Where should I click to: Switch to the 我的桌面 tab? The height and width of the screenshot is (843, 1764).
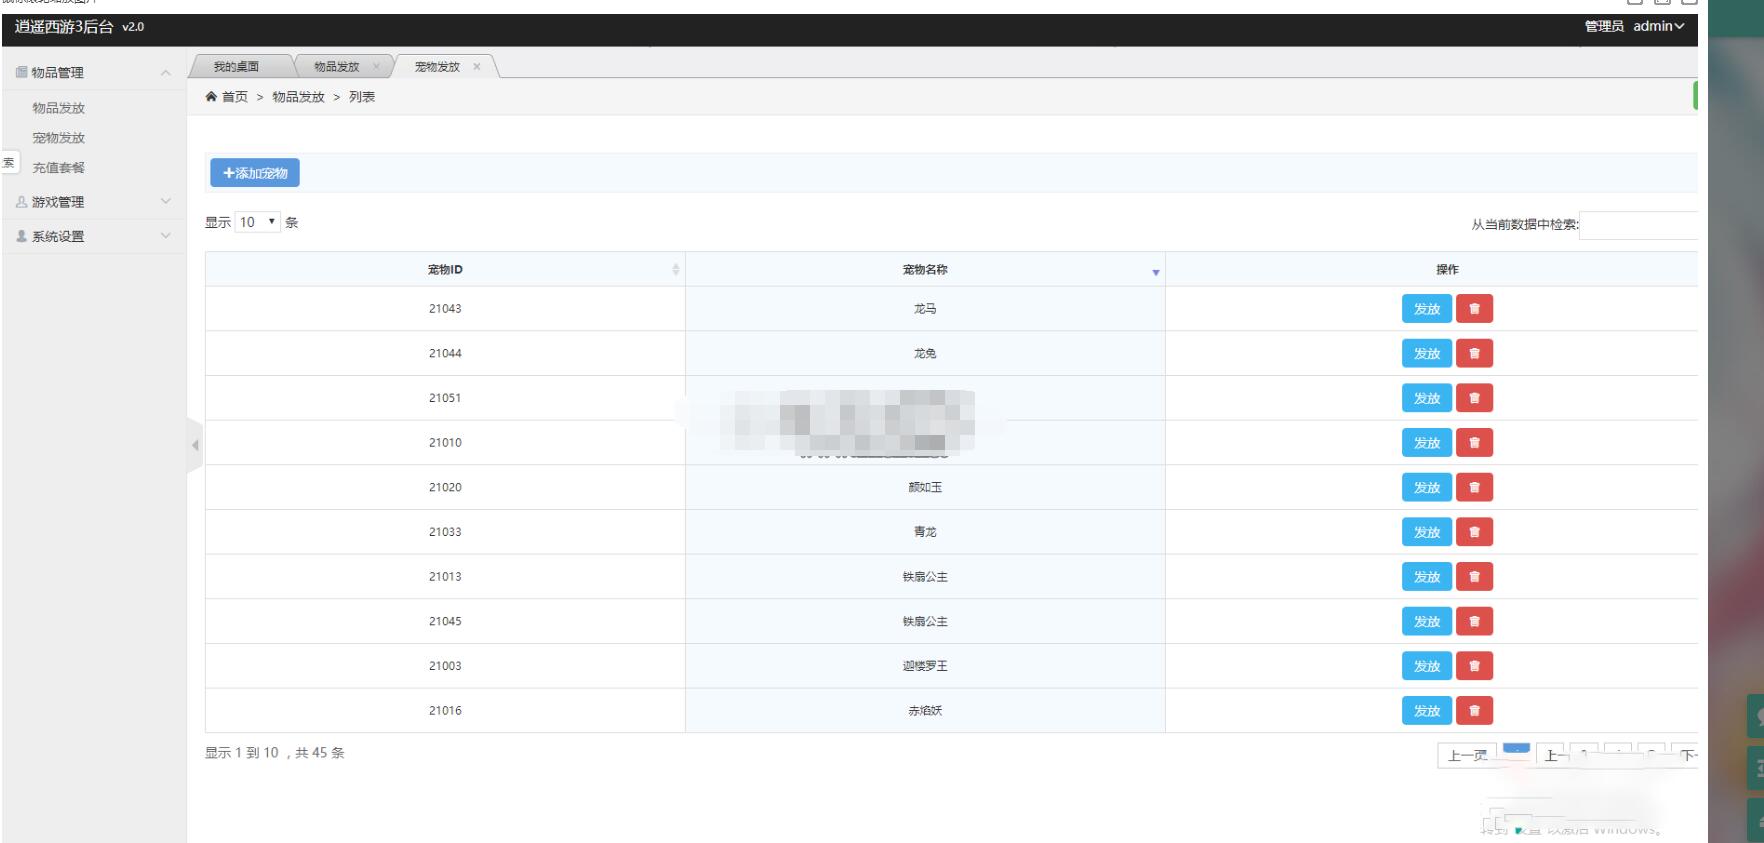236,67
